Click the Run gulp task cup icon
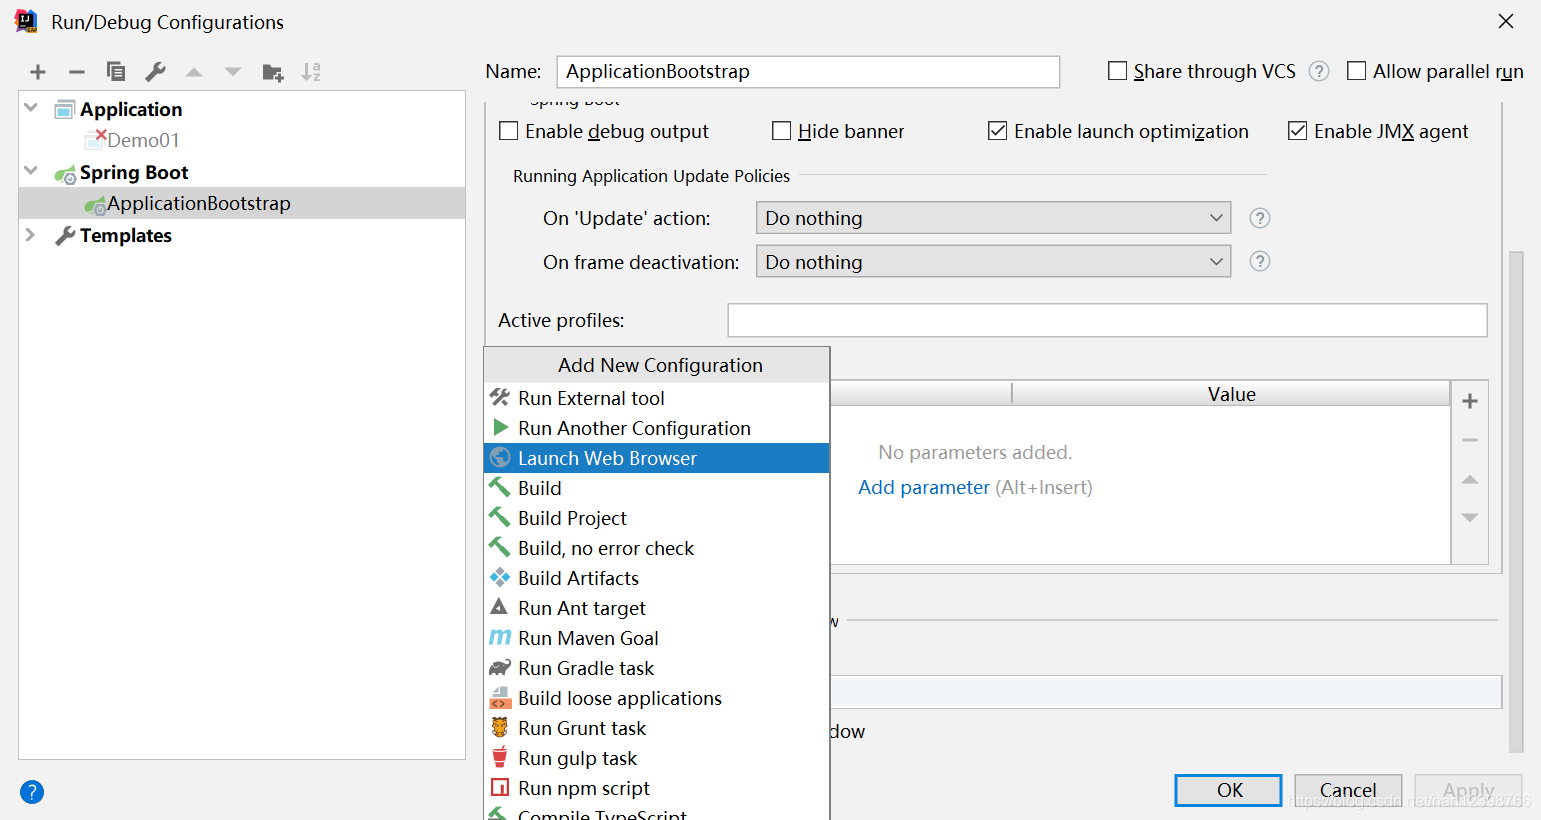Image resolution: width=1541 pixels, height=820 pixels. pos(500,757)
